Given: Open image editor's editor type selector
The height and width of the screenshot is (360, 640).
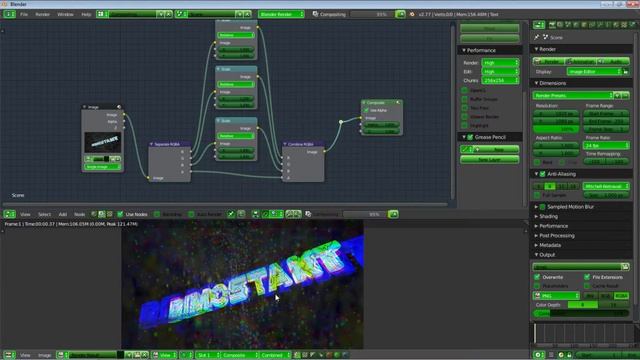Looking at the screenshot, I should (9, 355).
